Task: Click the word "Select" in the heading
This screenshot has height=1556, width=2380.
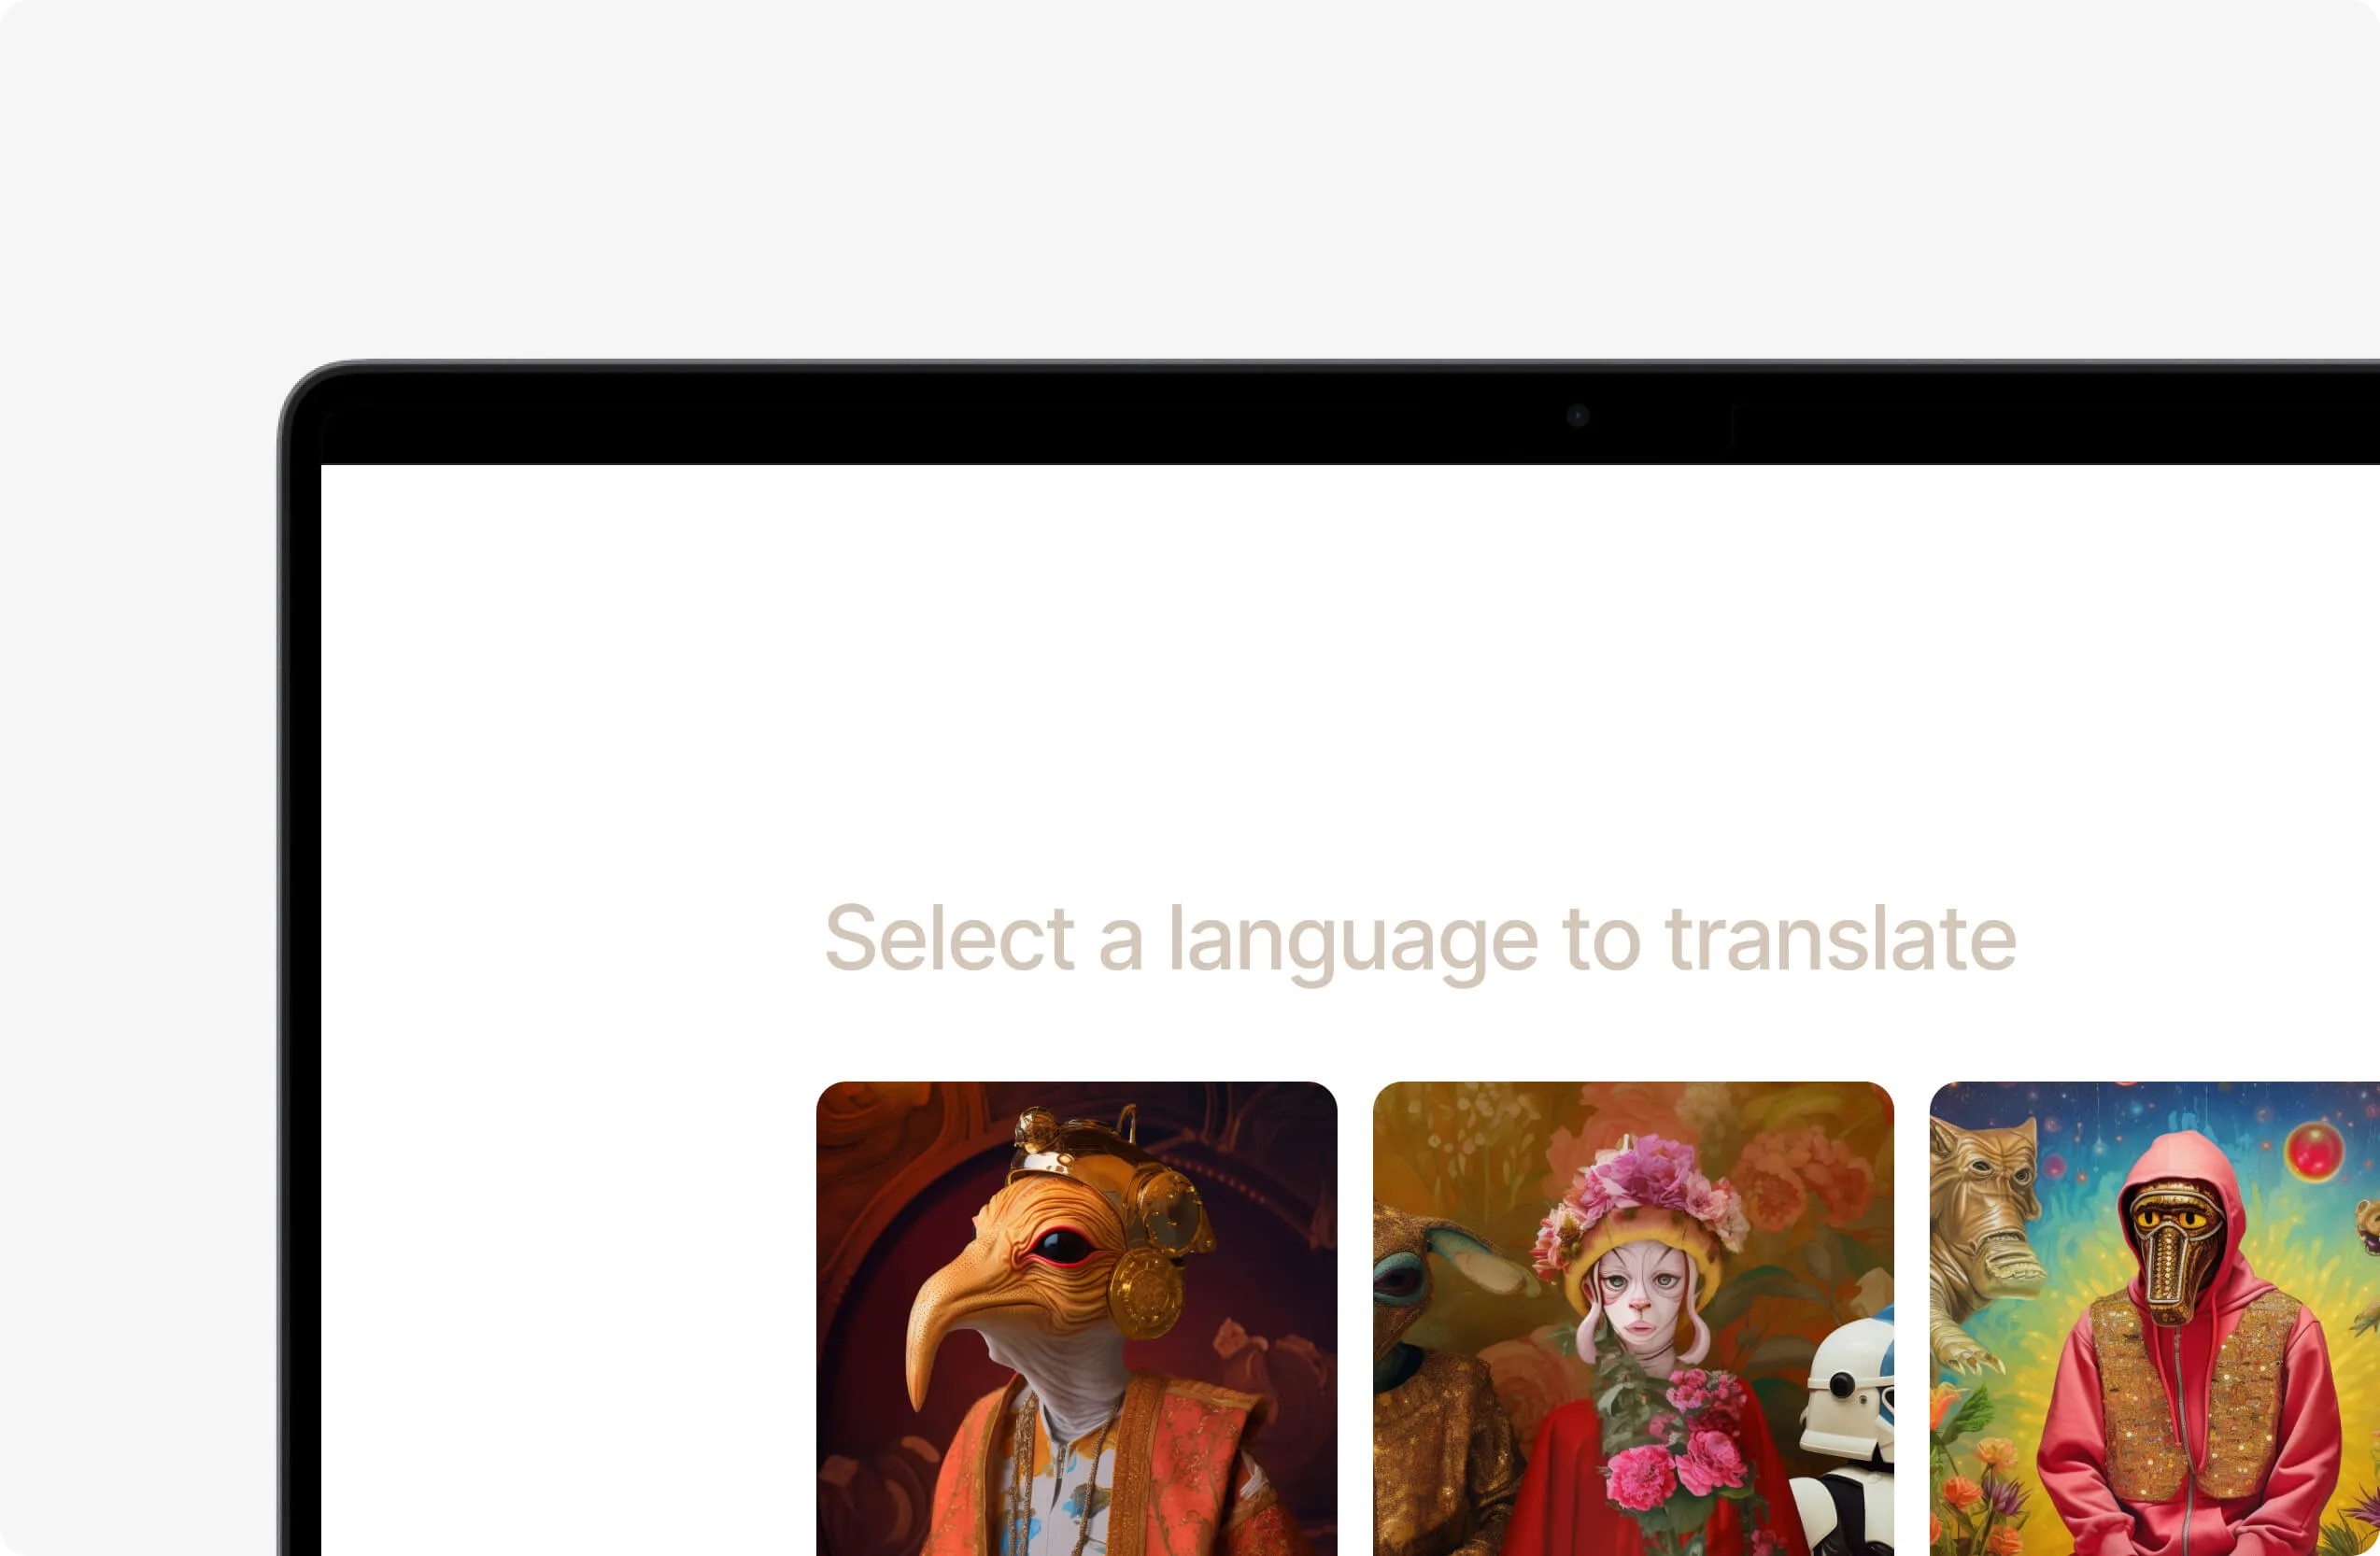Action: 949,938
